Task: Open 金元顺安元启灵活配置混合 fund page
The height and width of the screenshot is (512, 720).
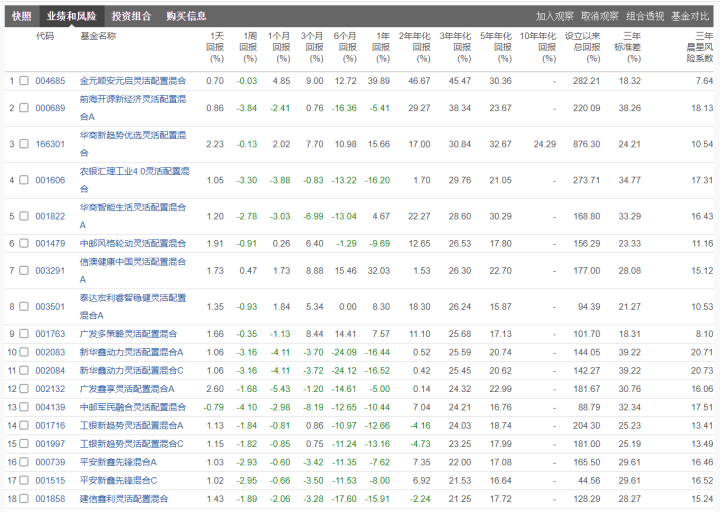Action: click(x=133, y=81)
